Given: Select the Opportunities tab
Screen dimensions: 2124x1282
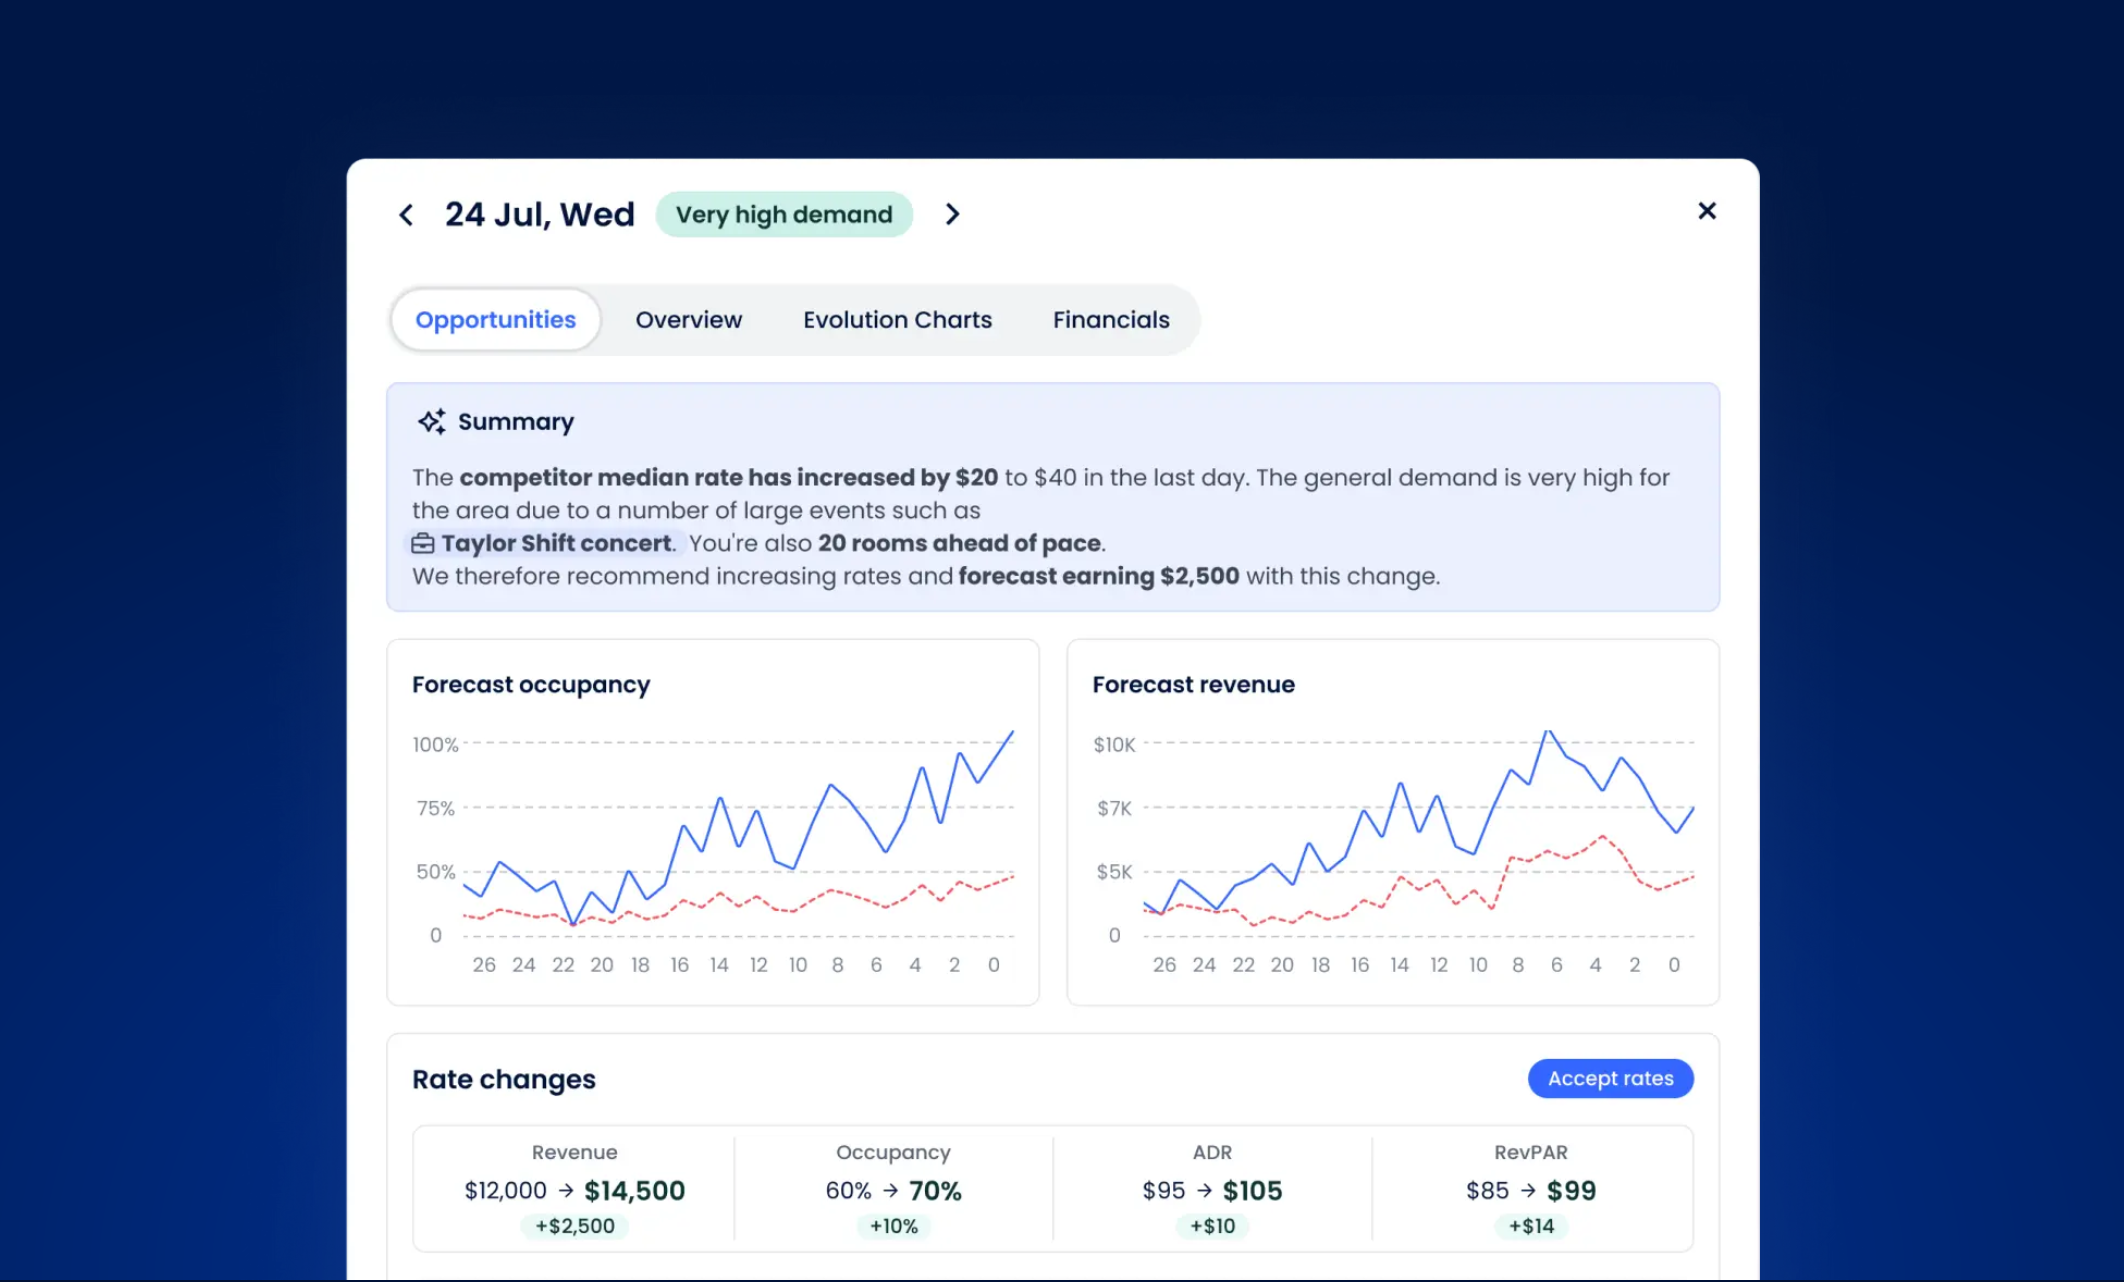Looking at the screenshot, I should [496, 320].
